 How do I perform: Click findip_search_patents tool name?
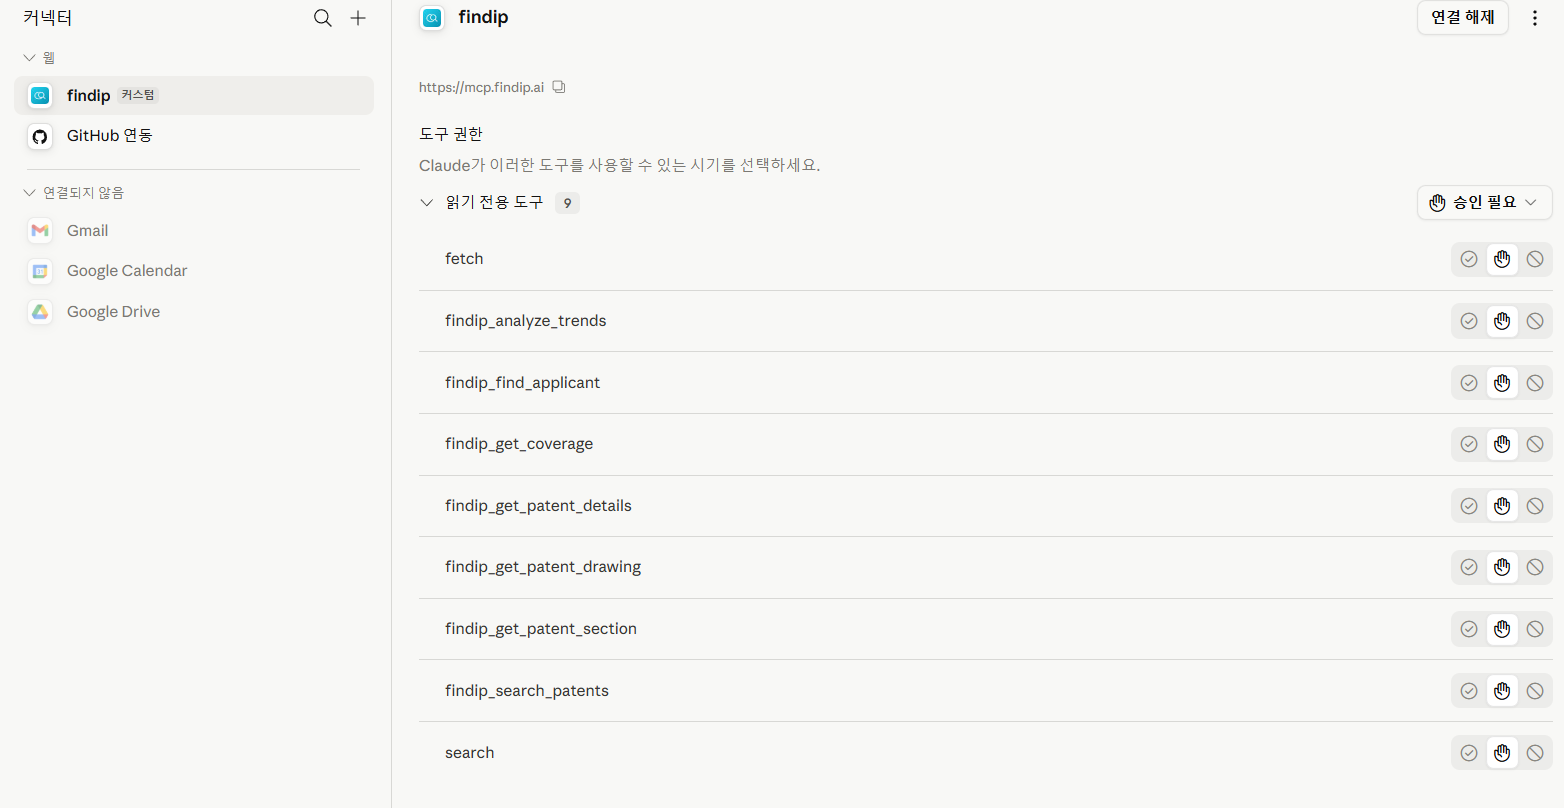coord(527,691)
